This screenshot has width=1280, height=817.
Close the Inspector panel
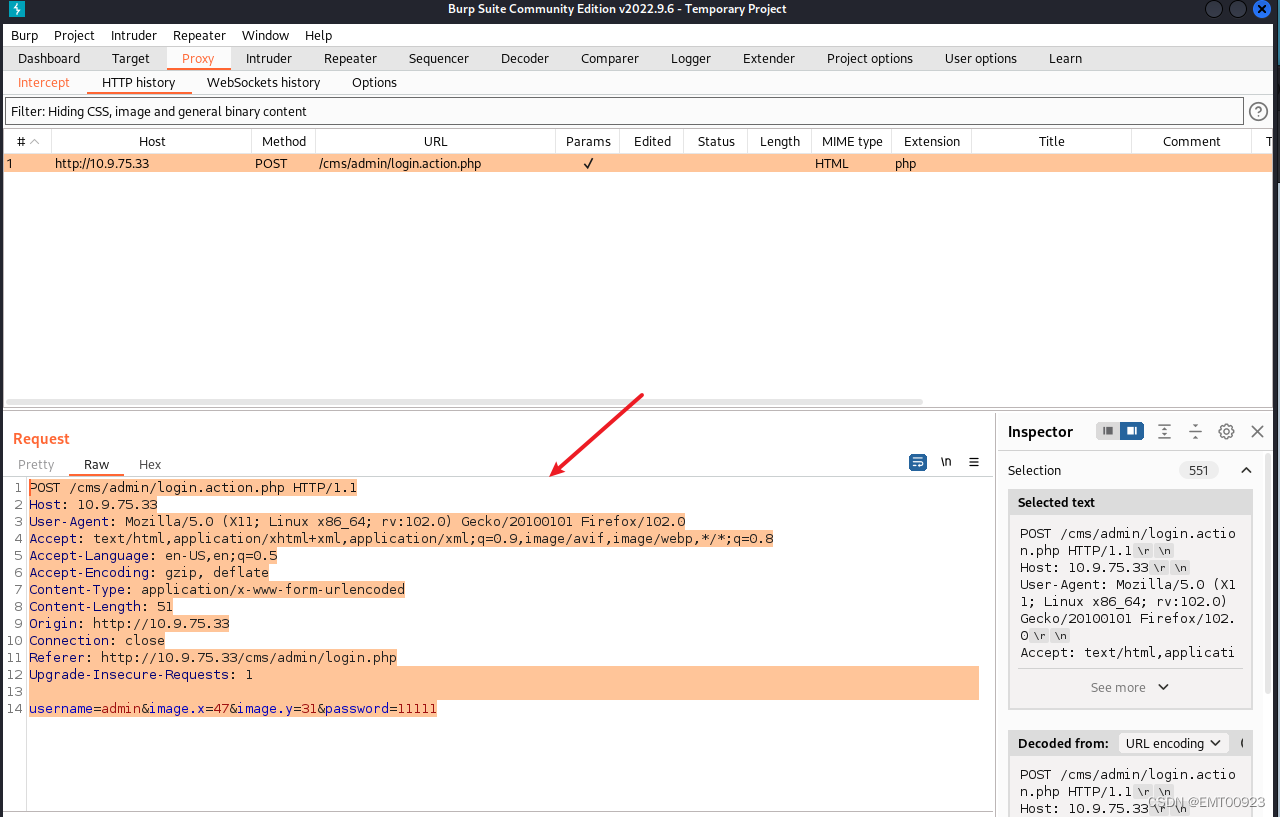coord(1257,431)
